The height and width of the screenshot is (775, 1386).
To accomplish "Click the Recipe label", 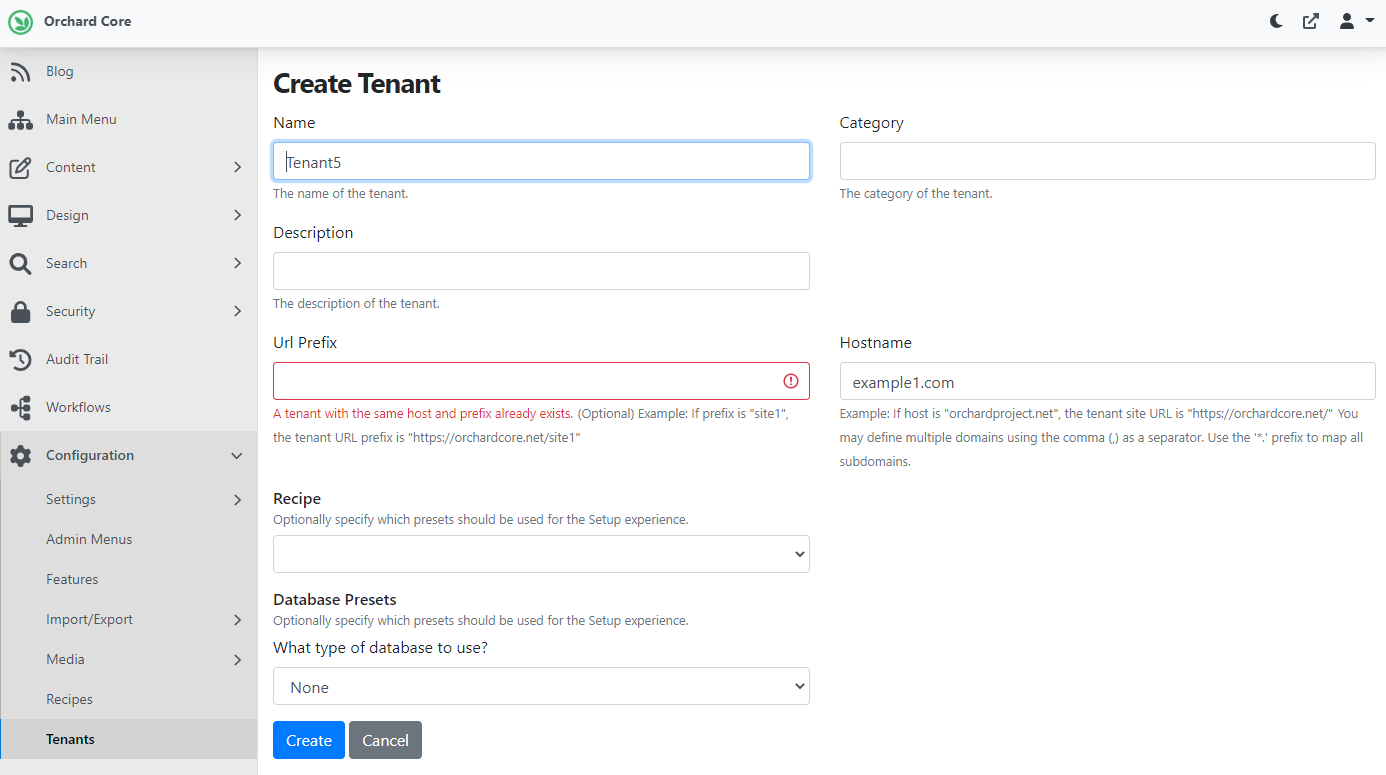I will coord(297,499).
